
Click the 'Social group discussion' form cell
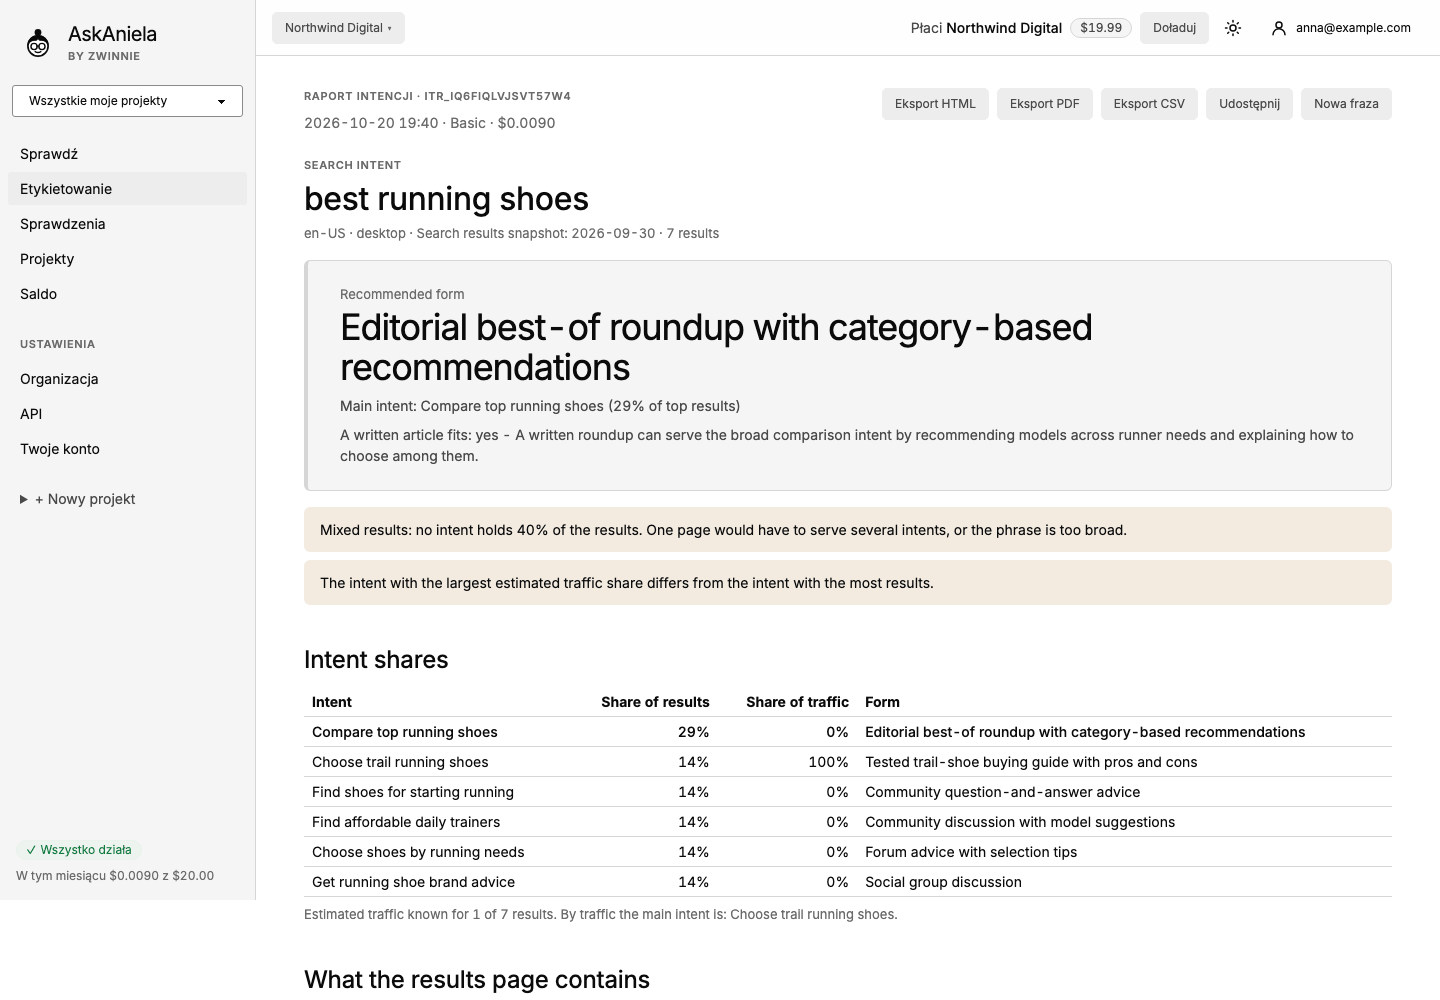coord(943,882)
